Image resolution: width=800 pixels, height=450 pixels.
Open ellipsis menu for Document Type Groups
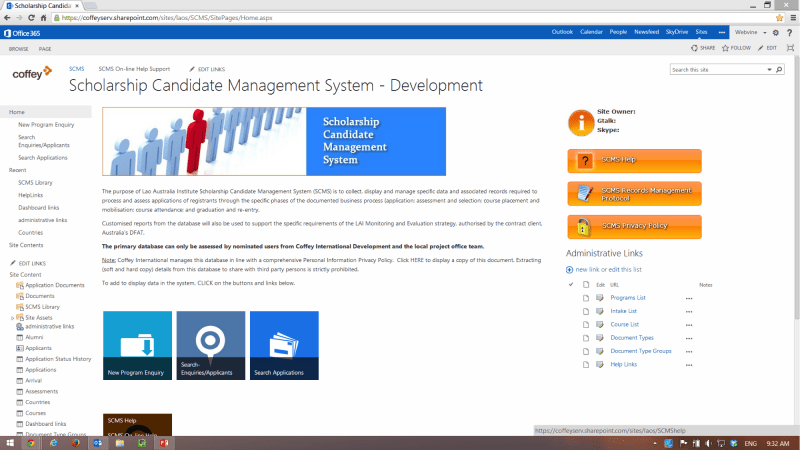(689, 352)
